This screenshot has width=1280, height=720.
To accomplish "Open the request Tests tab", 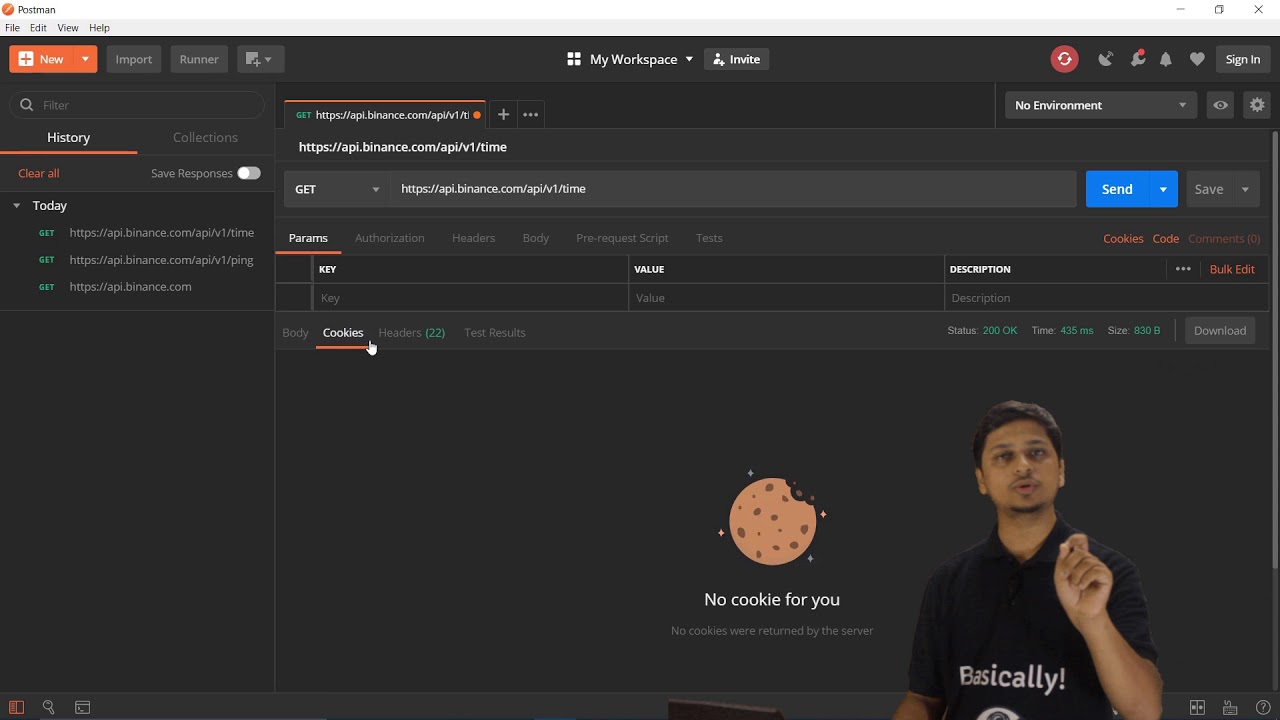I will point(709,238).
